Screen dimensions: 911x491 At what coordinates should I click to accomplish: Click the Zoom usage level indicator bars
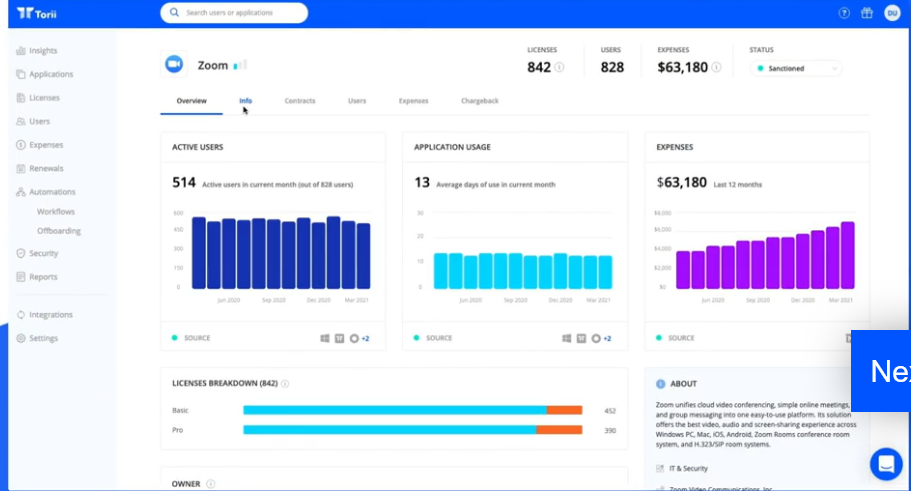[x=240, y=65]
